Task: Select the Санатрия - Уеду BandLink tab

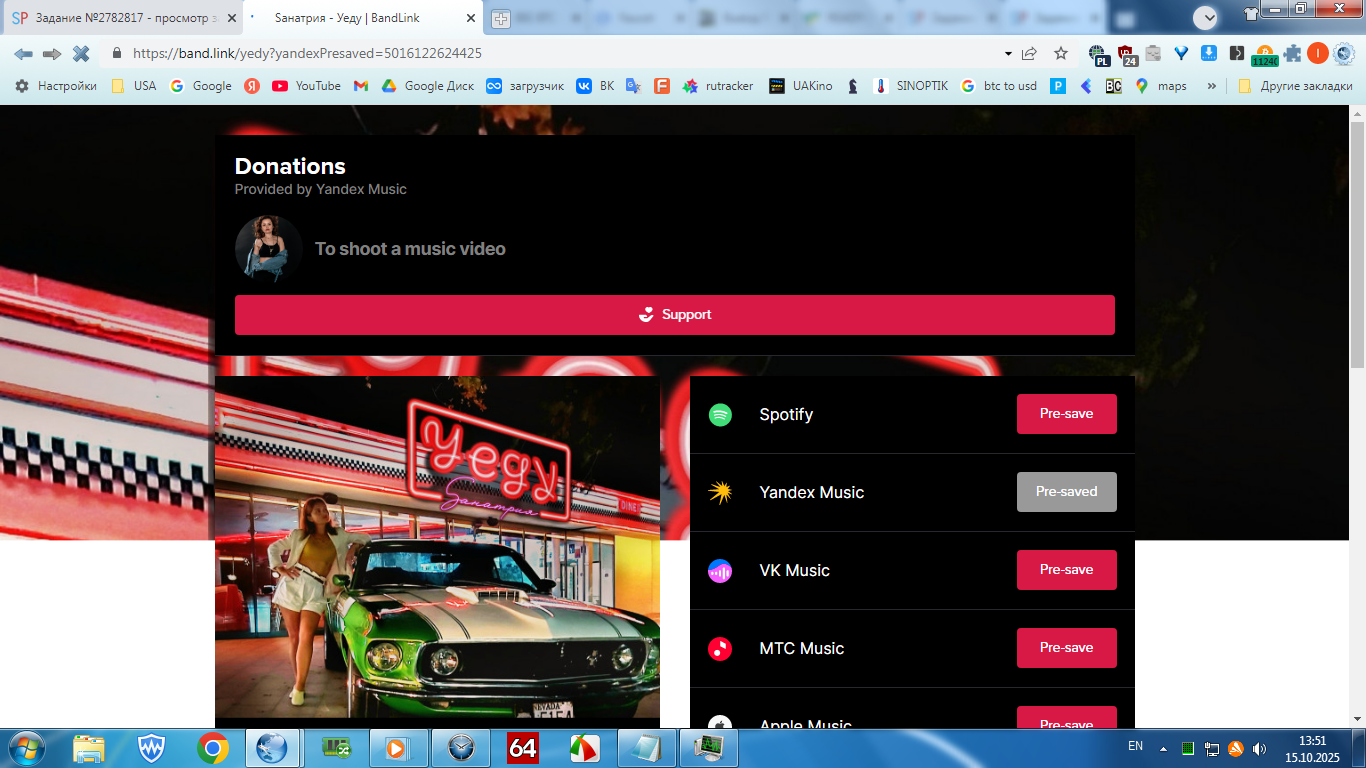Action: pos(364,18)
